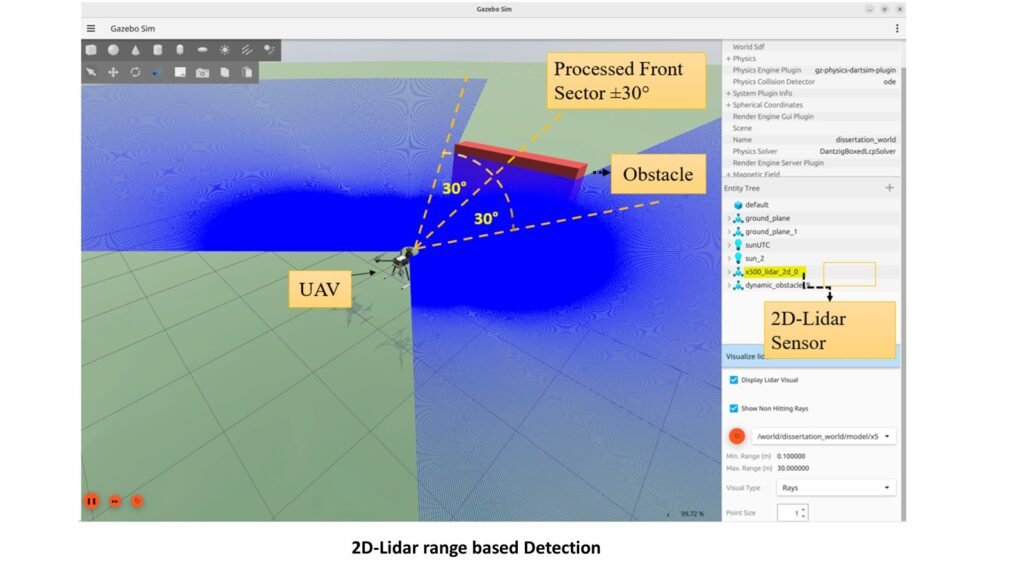Expand the System Plugin Info section
This screenshot has width=1024, height=576.
pyautogui.click(x=728, y=93)
